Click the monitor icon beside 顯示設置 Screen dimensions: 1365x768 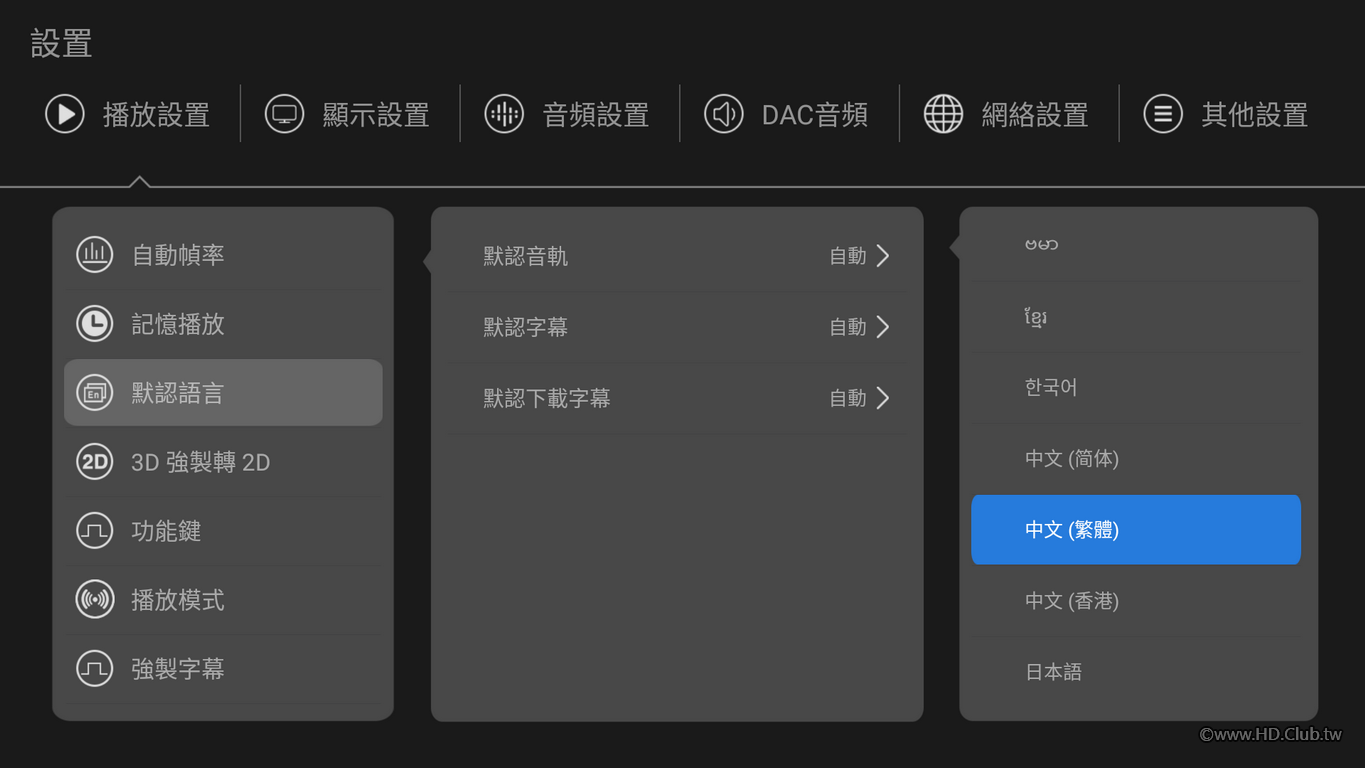tap(284, 114)
